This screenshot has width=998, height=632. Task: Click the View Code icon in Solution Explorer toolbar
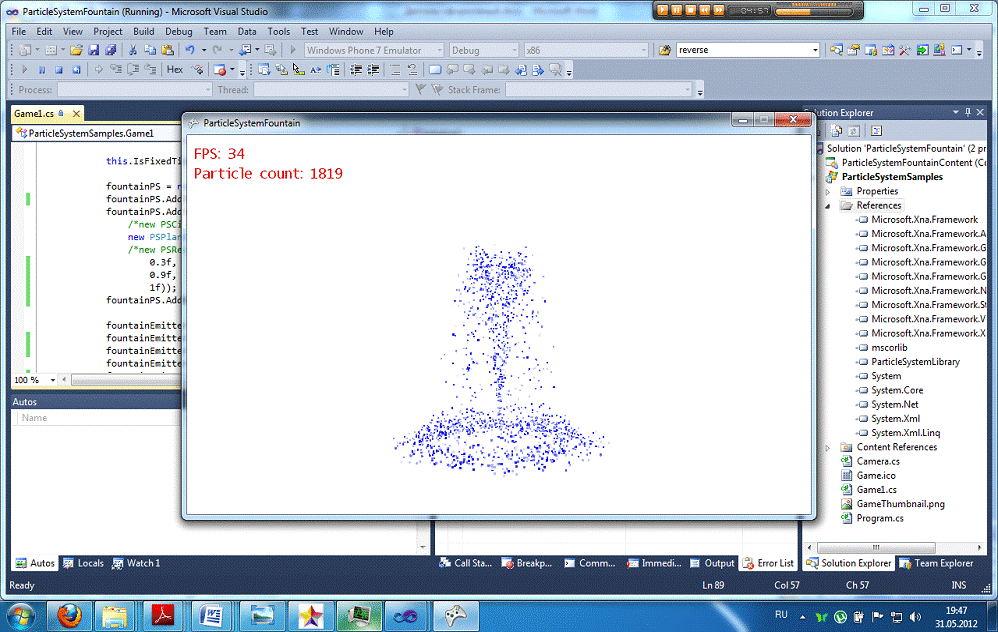coord(876,131)
